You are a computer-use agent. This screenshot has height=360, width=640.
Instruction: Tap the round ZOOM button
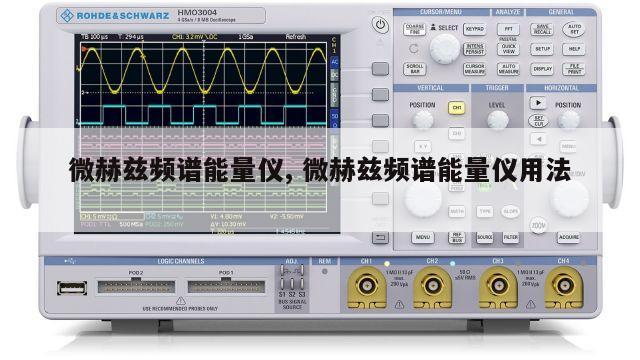tap(538, 225)
